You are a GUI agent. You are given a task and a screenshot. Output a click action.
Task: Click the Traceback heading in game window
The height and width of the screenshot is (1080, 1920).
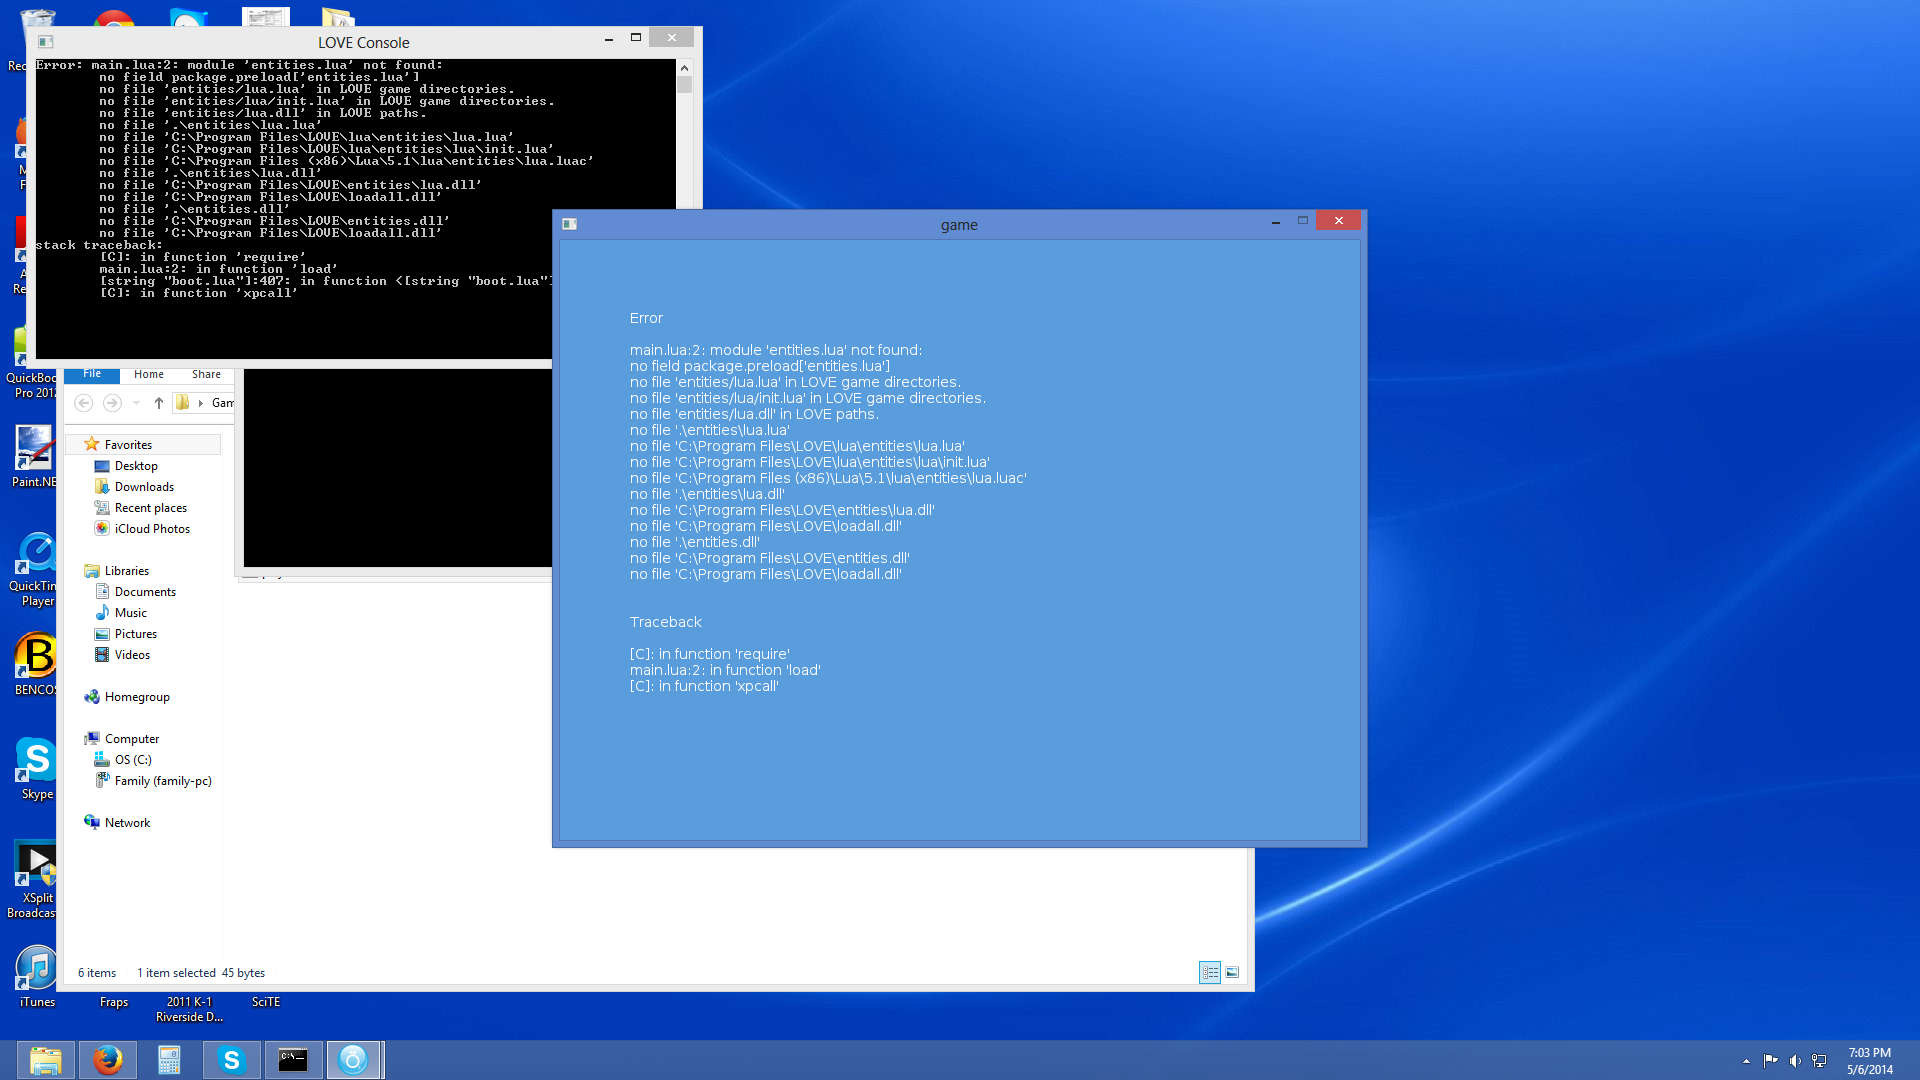(666, 622)
